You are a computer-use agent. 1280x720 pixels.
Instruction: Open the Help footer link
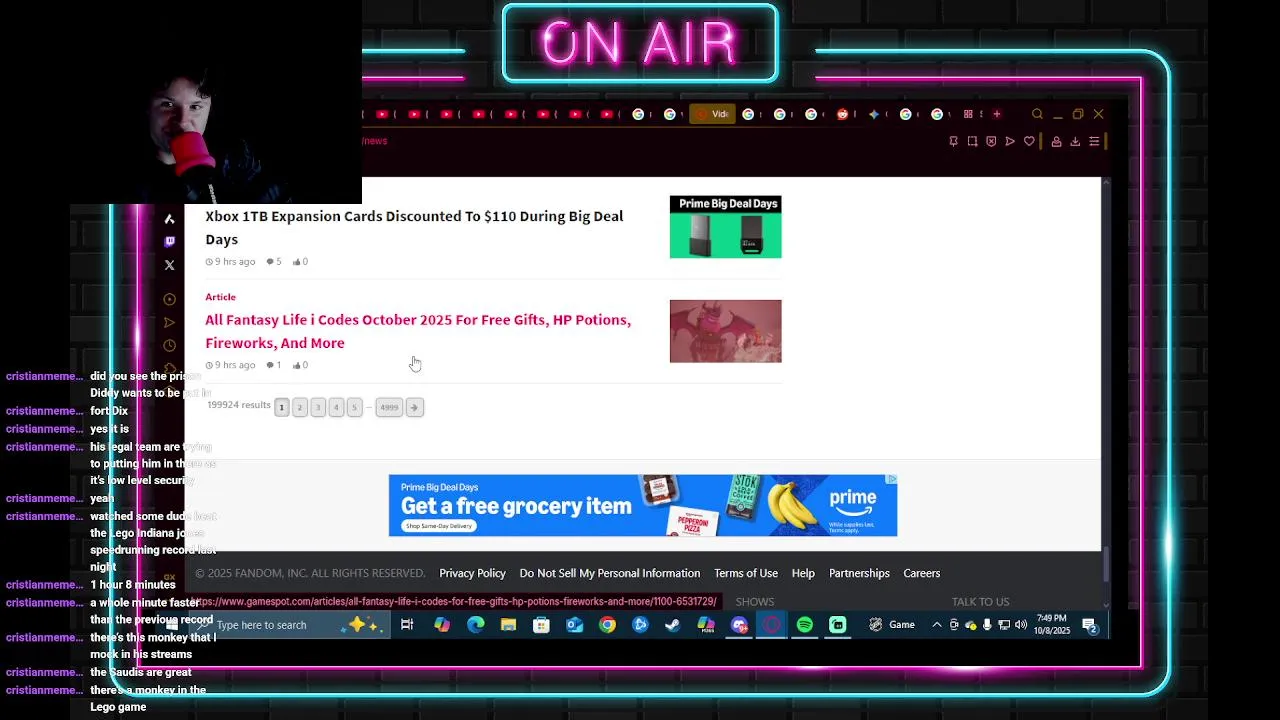(803, 573)
